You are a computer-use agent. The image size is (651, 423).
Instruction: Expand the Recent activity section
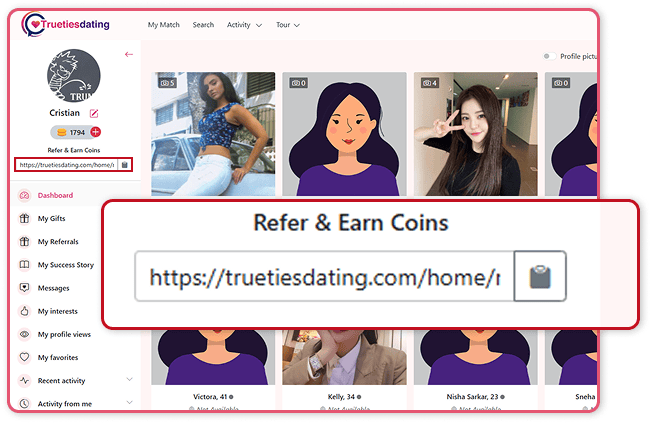[130, 380]
